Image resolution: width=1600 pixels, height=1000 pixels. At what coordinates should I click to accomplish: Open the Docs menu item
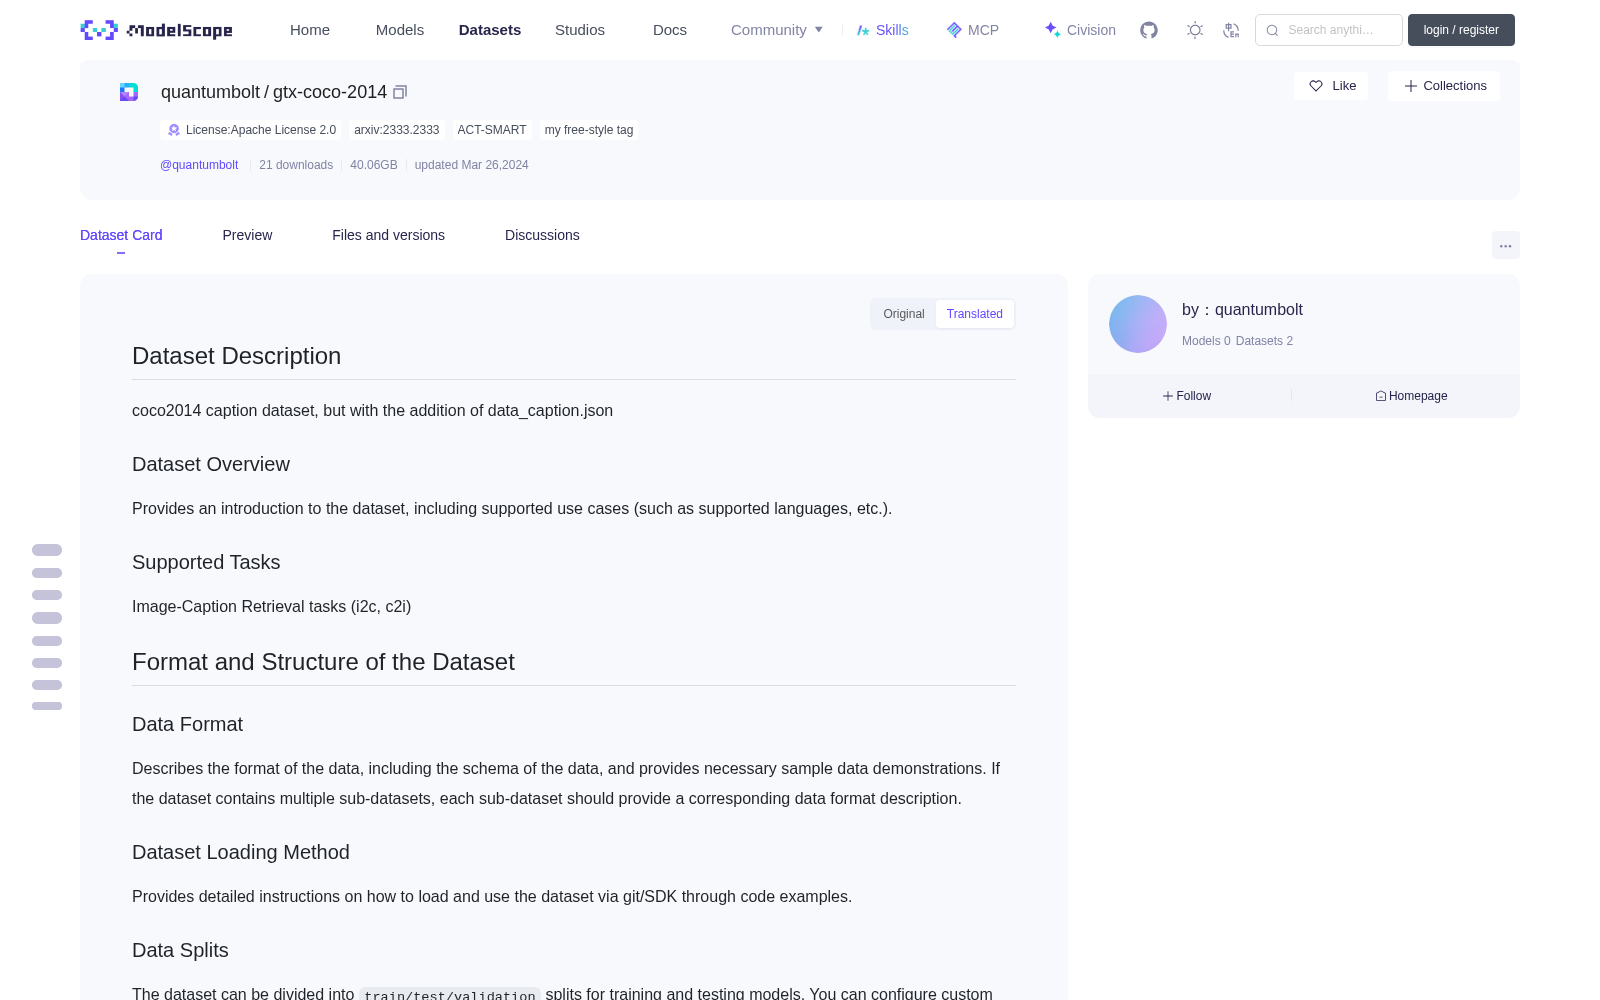click(670, 30)
